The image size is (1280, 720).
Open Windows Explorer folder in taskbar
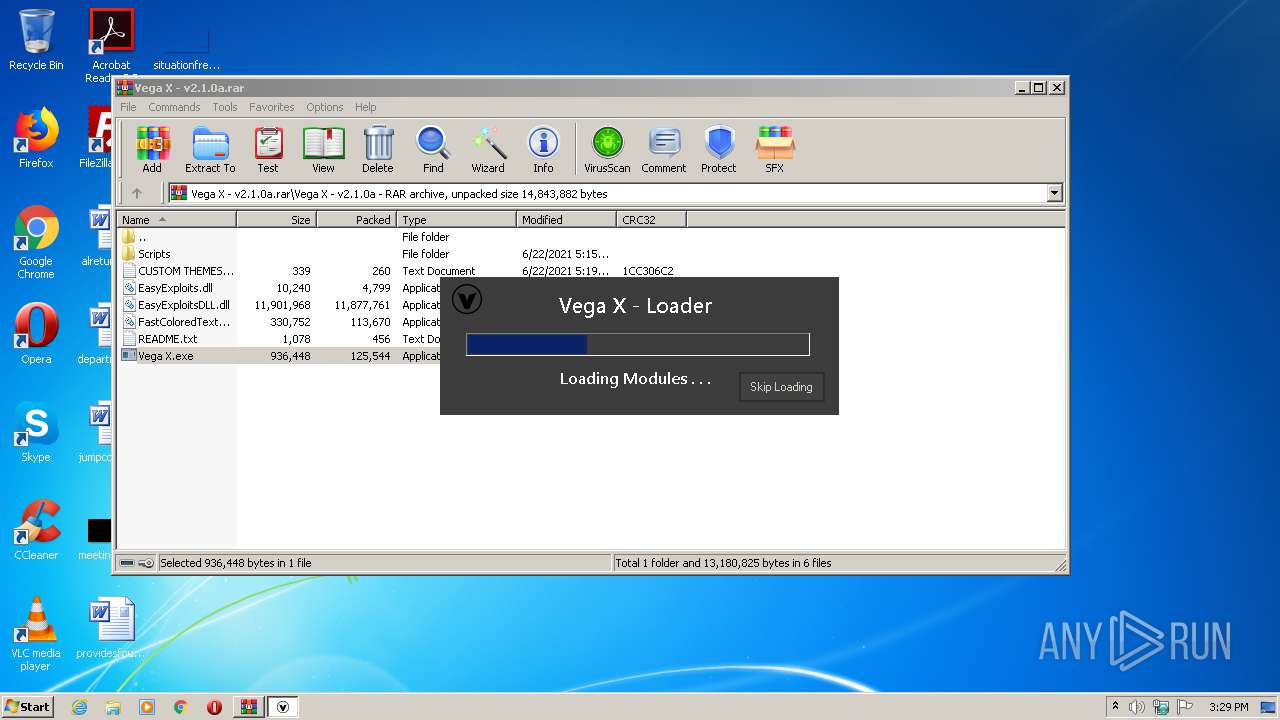click(x=113, y=707)
